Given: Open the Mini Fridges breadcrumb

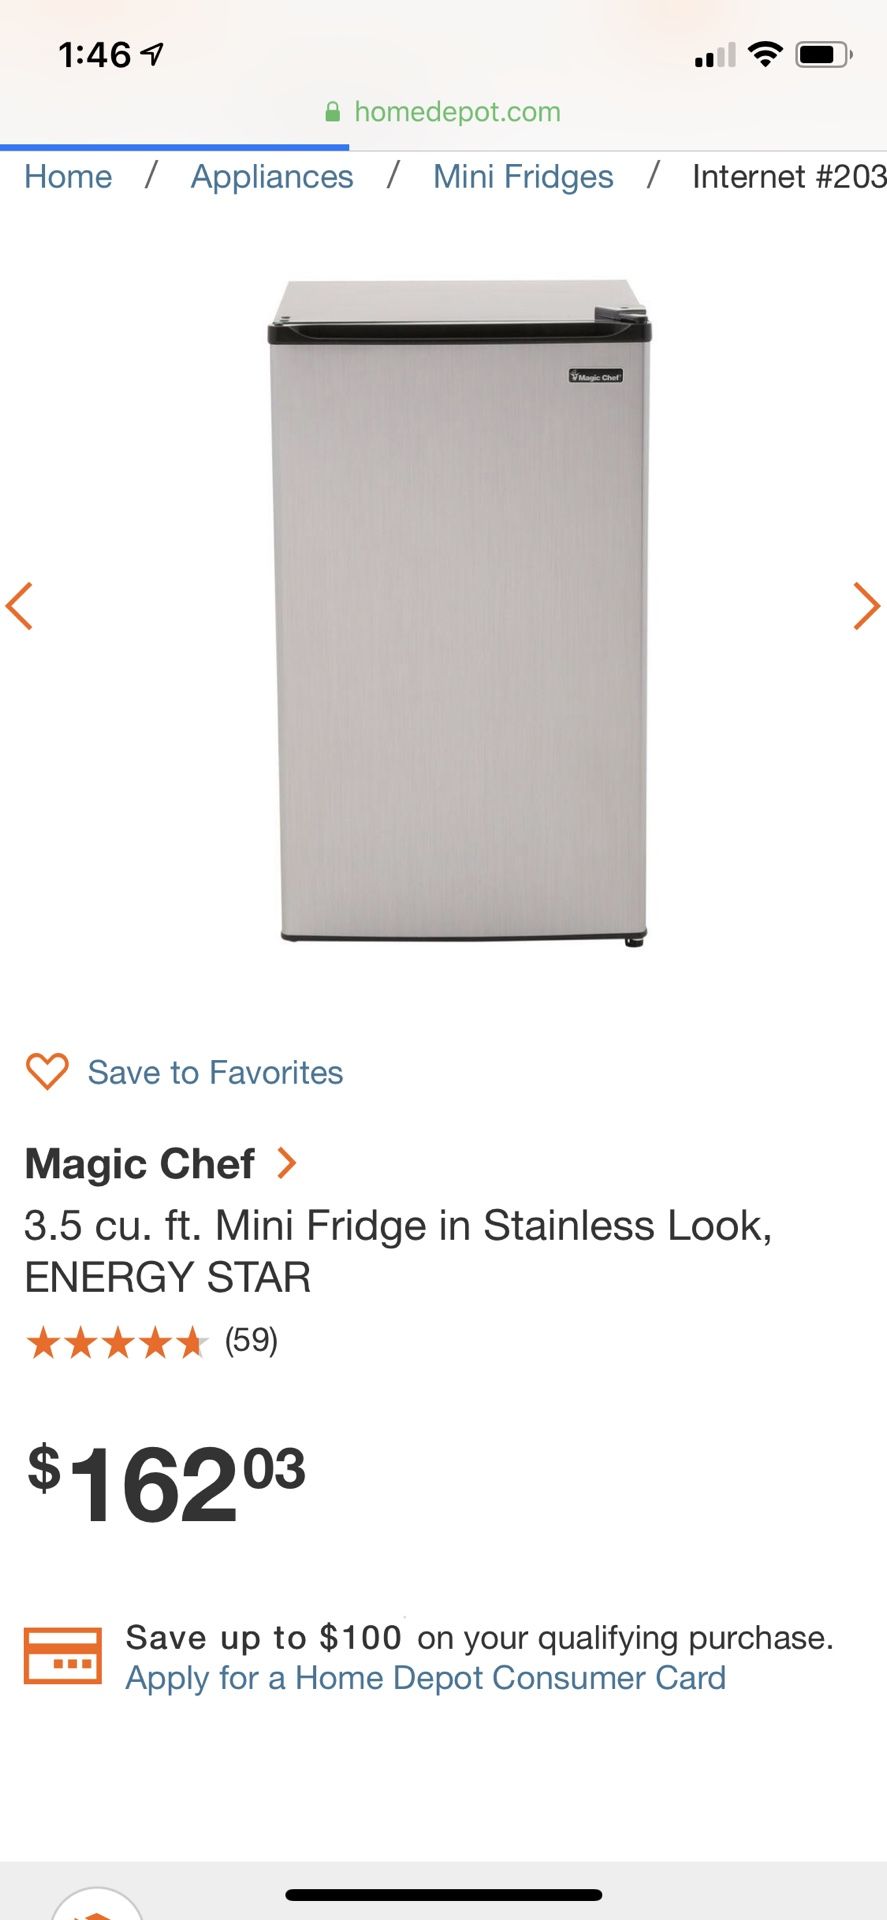Looking at the screenshot, I should [x=523, y=177].
